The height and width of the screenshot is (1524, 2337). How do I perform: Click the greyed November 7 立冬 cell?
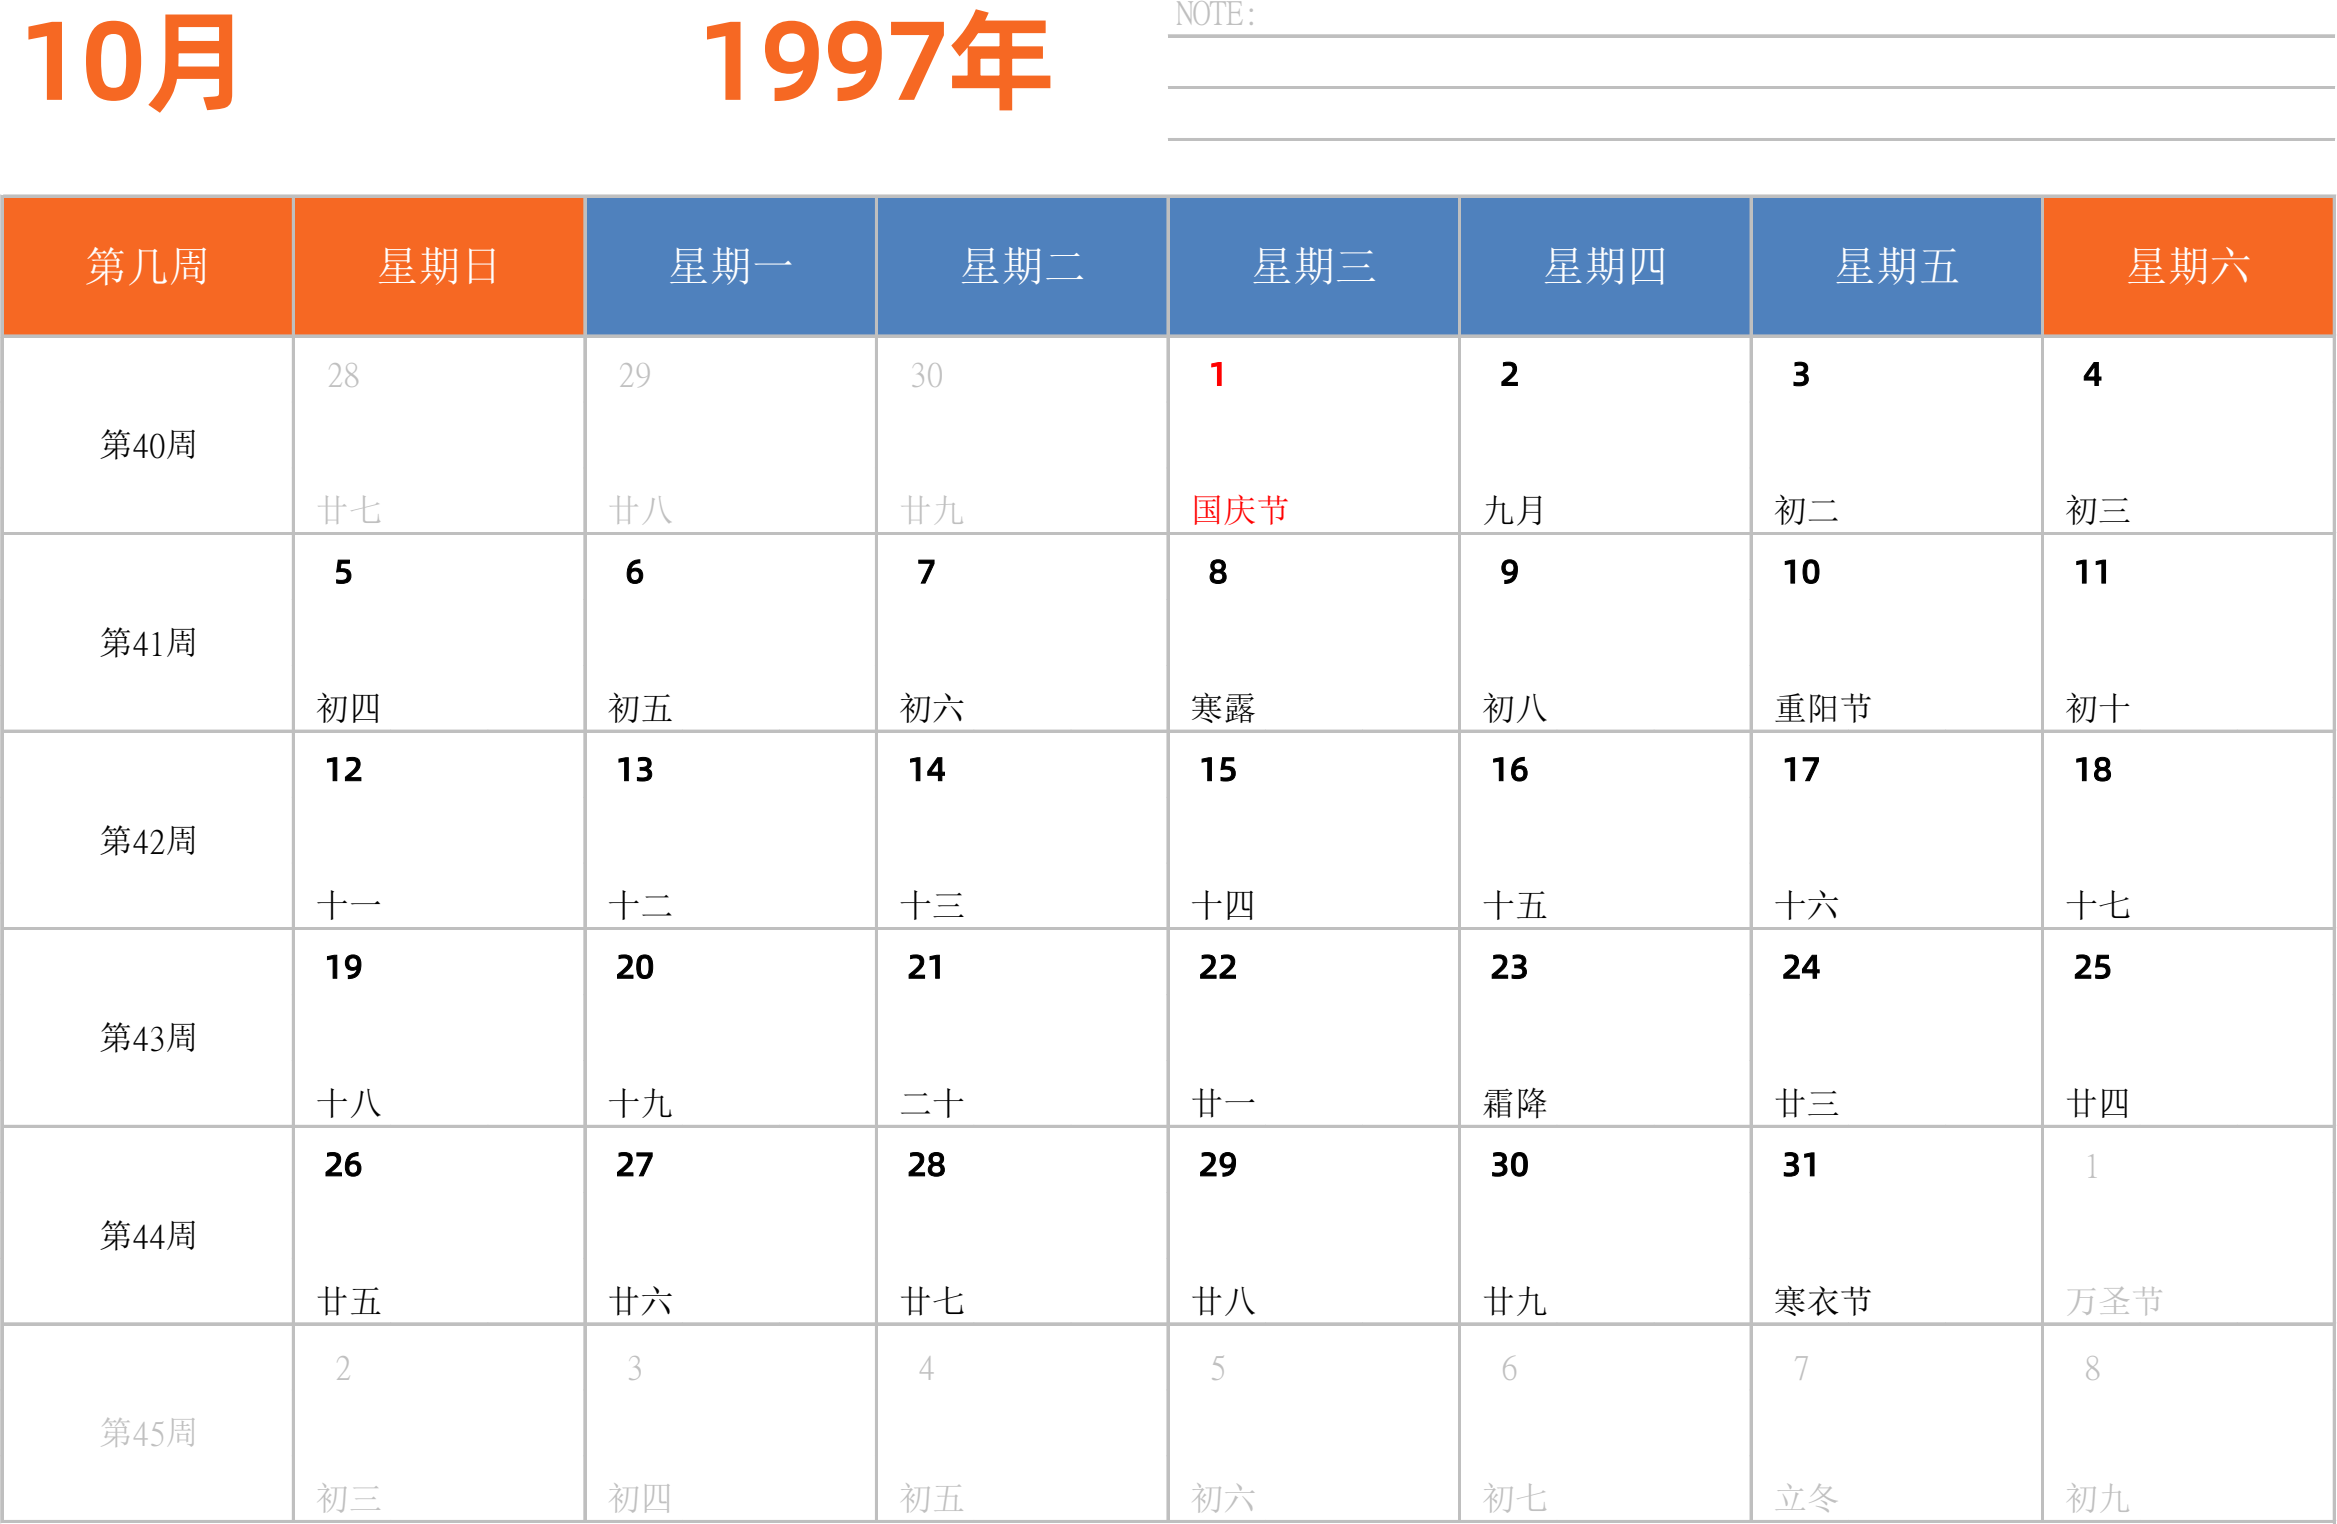coord(1896,1423)
